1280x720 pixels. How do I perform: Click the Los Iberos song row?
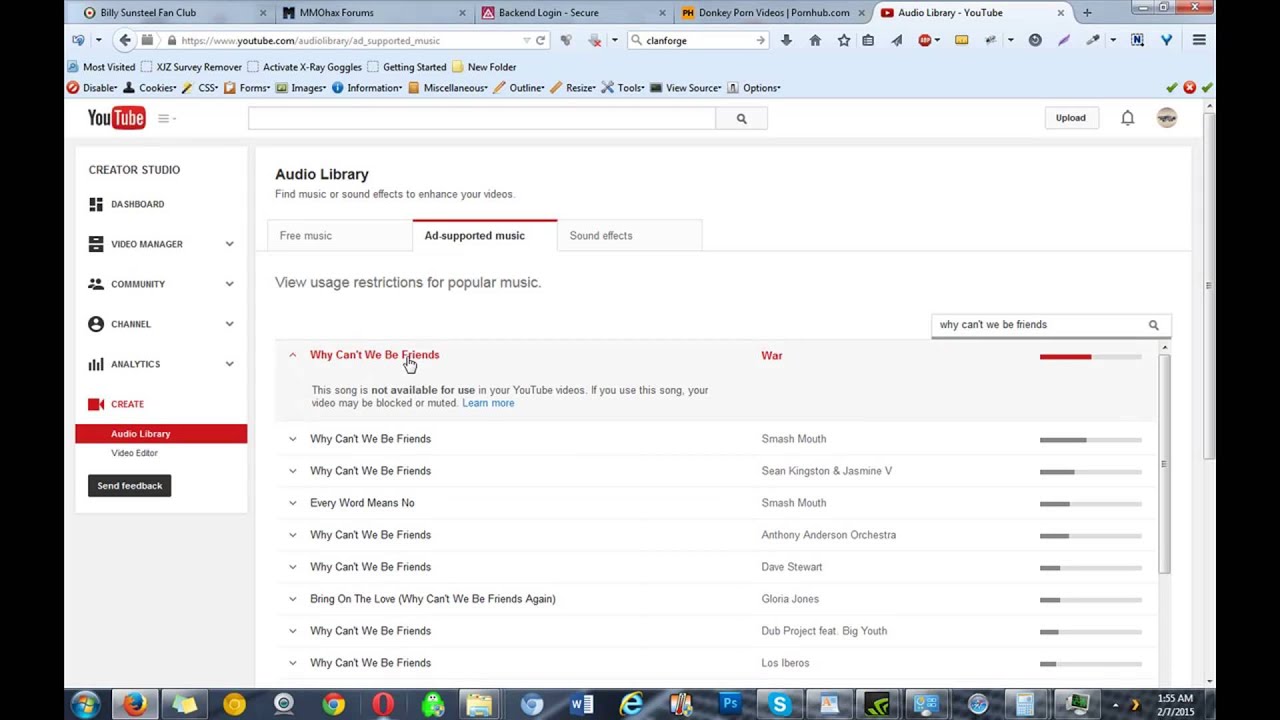point(715,663)
